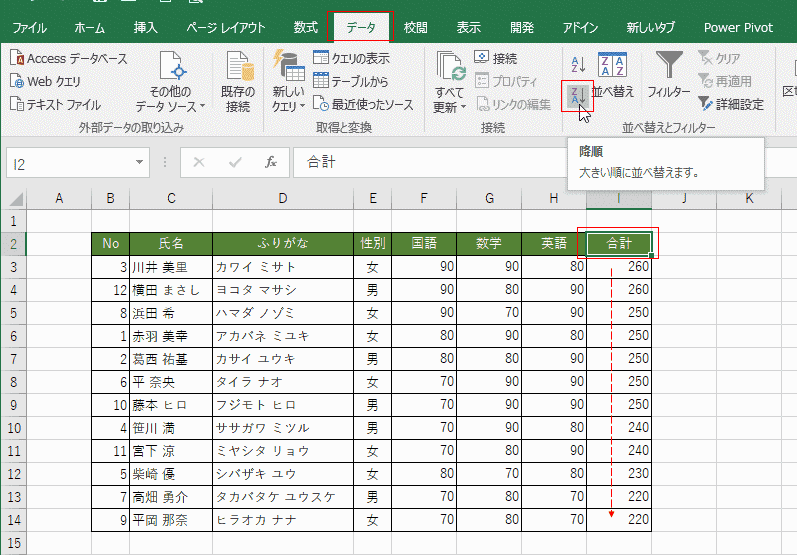The height and width of the screenshot is (555, 797).
Task: Click 既存の接続 button
Action: (x=238, y=81)
